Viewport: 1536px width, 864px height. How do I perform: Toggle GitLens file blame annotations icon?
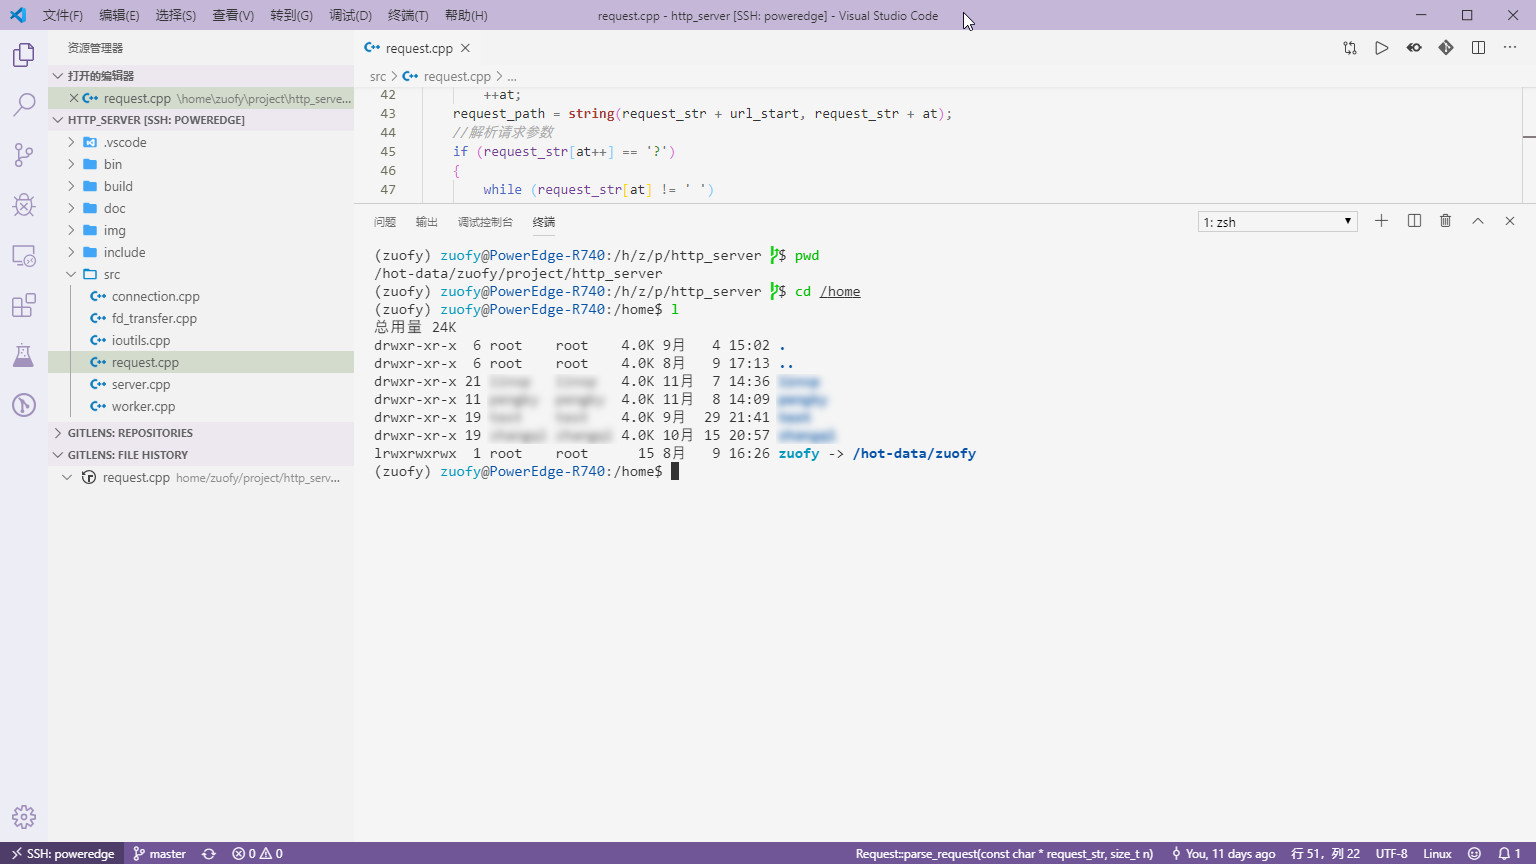tap(1414, 48)
